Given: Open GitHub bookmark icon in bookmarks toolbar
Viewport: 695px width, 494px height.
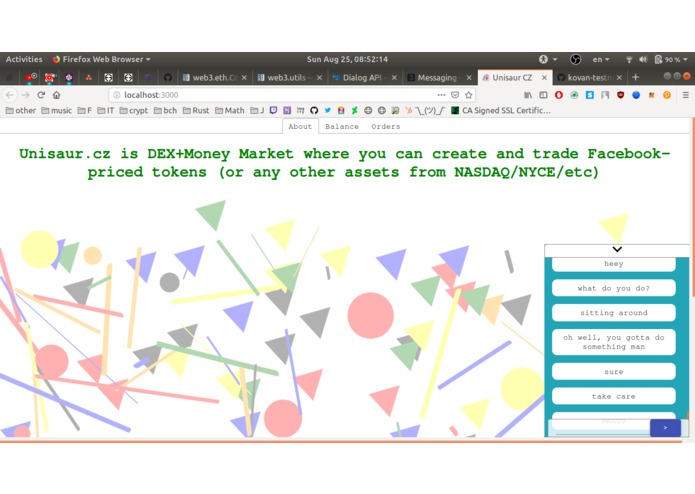Looking at the screenshot, I should click(x=314, y=110).
